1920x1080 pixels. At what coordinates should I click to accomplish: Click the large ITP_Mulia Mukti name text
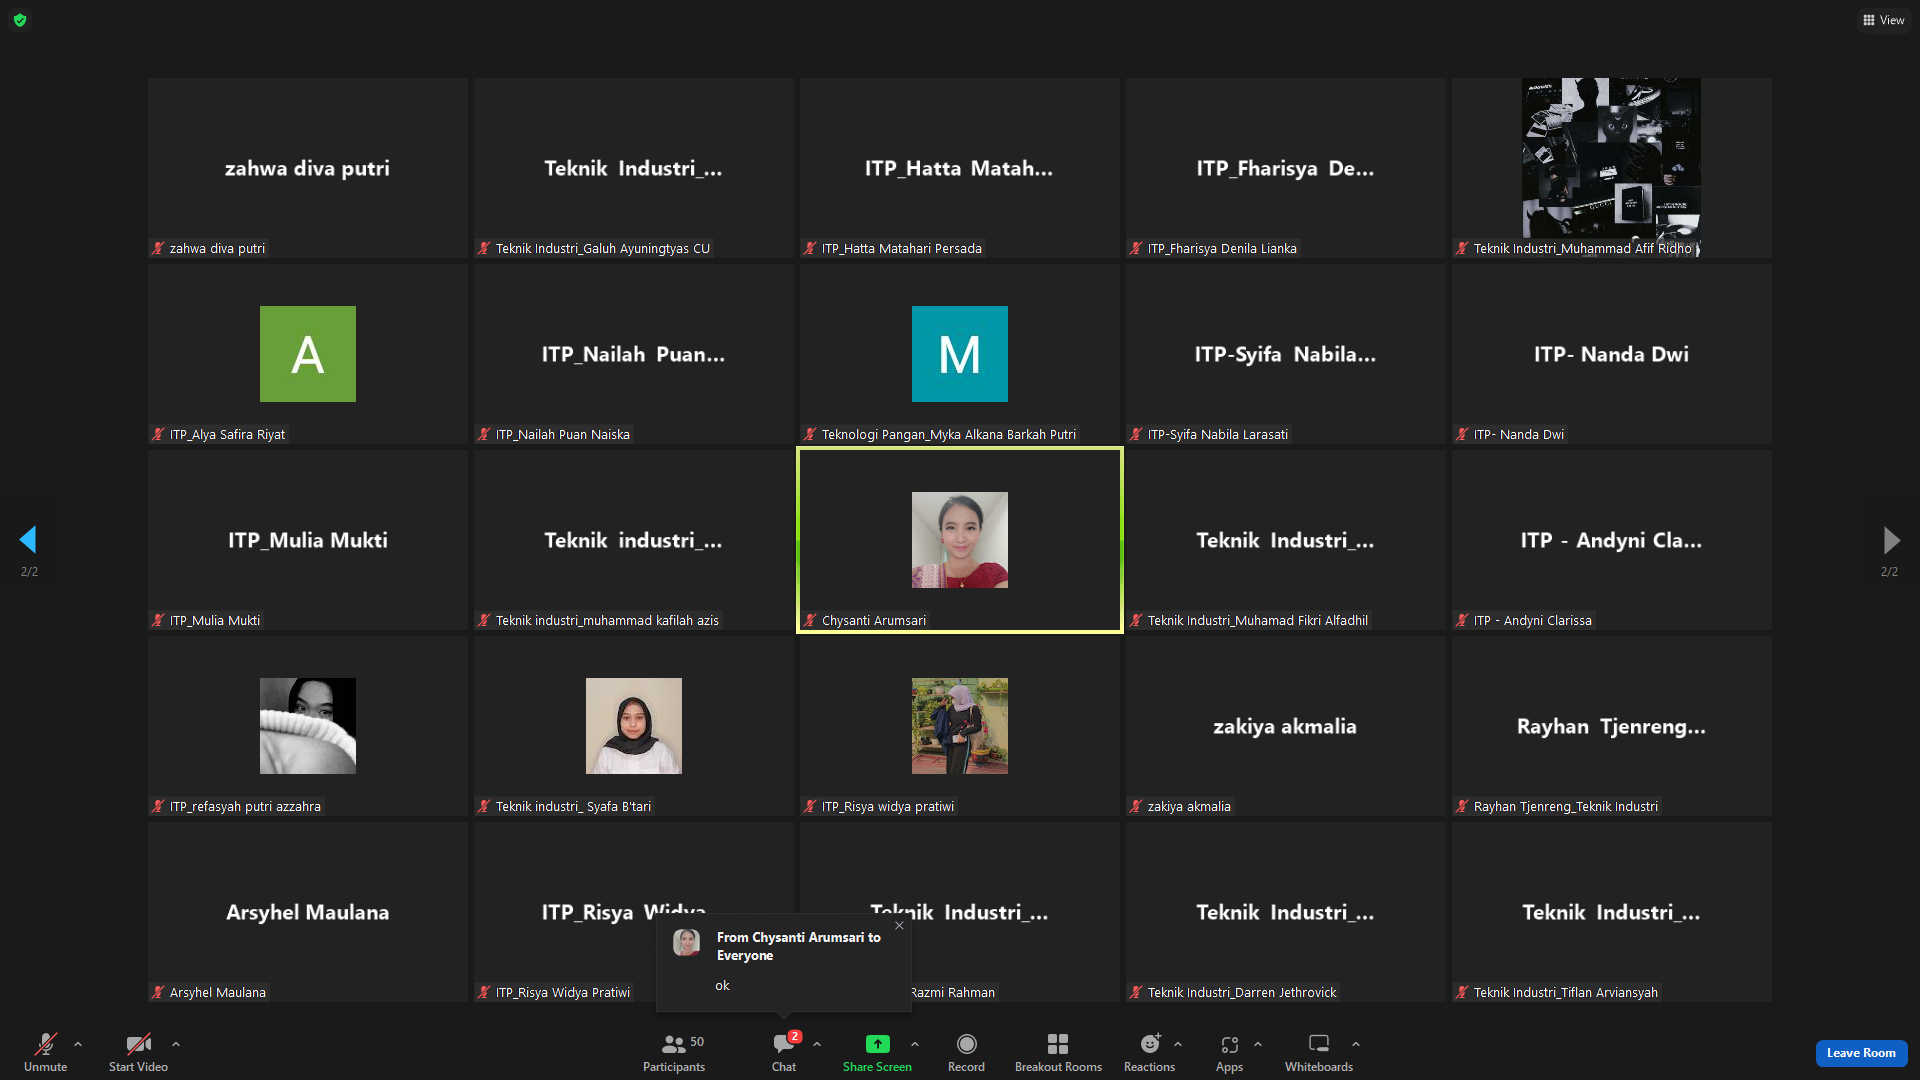308,540
